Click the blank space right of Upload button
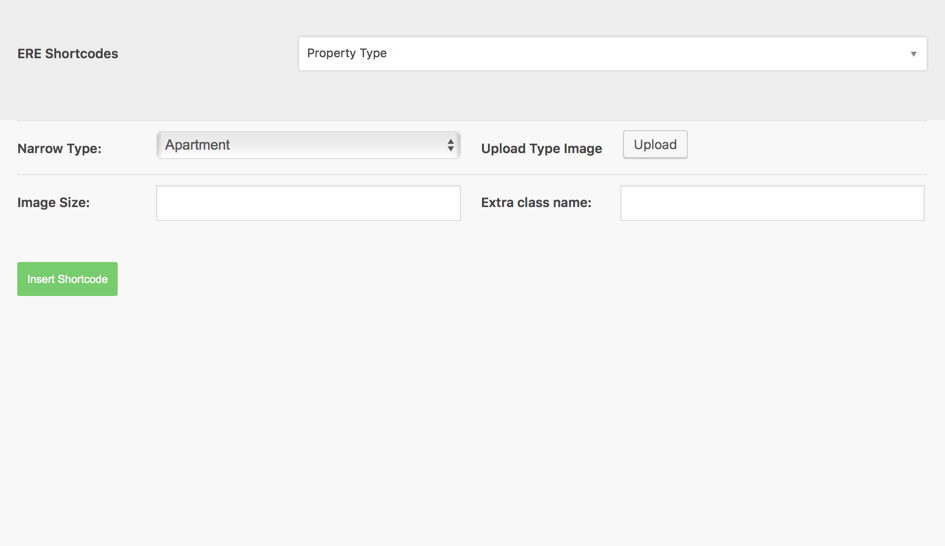Image resolution: width=945 pixels, height=546 pixels. click(808, 145)
